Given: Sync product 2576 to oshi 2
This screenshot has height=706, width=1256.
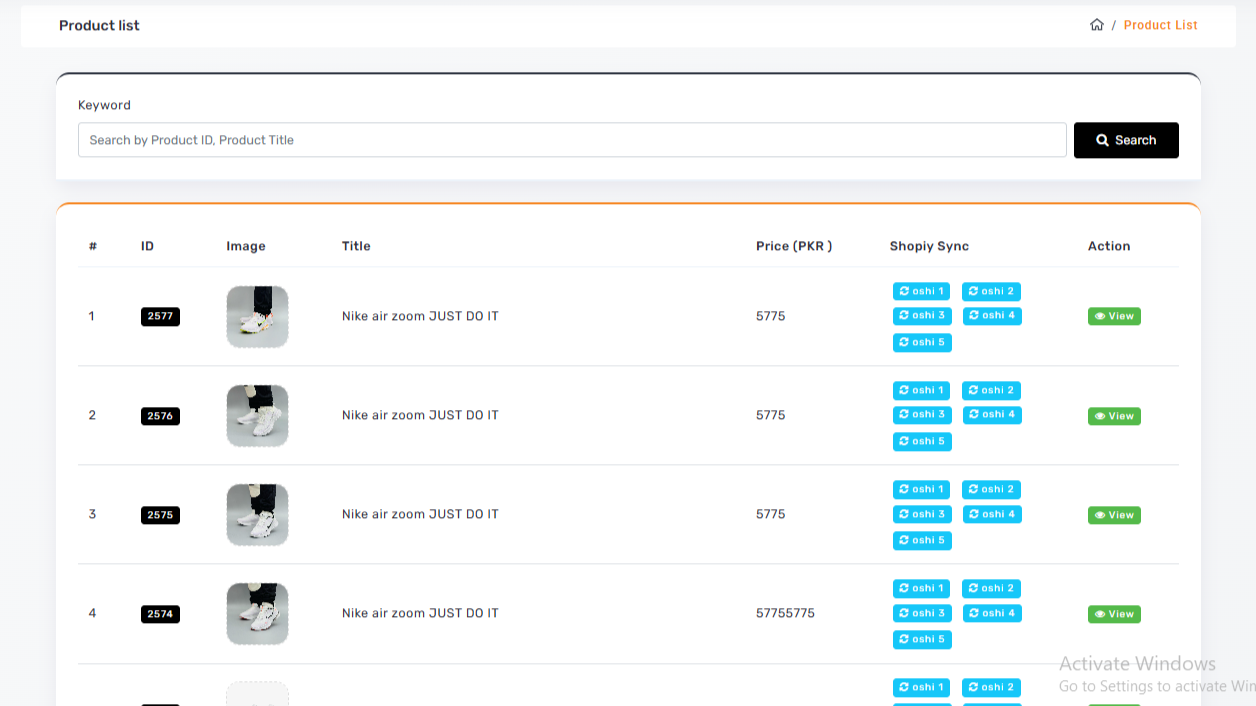Looking at the screenshot, I should pyautogui.click(x=991, y=390).
